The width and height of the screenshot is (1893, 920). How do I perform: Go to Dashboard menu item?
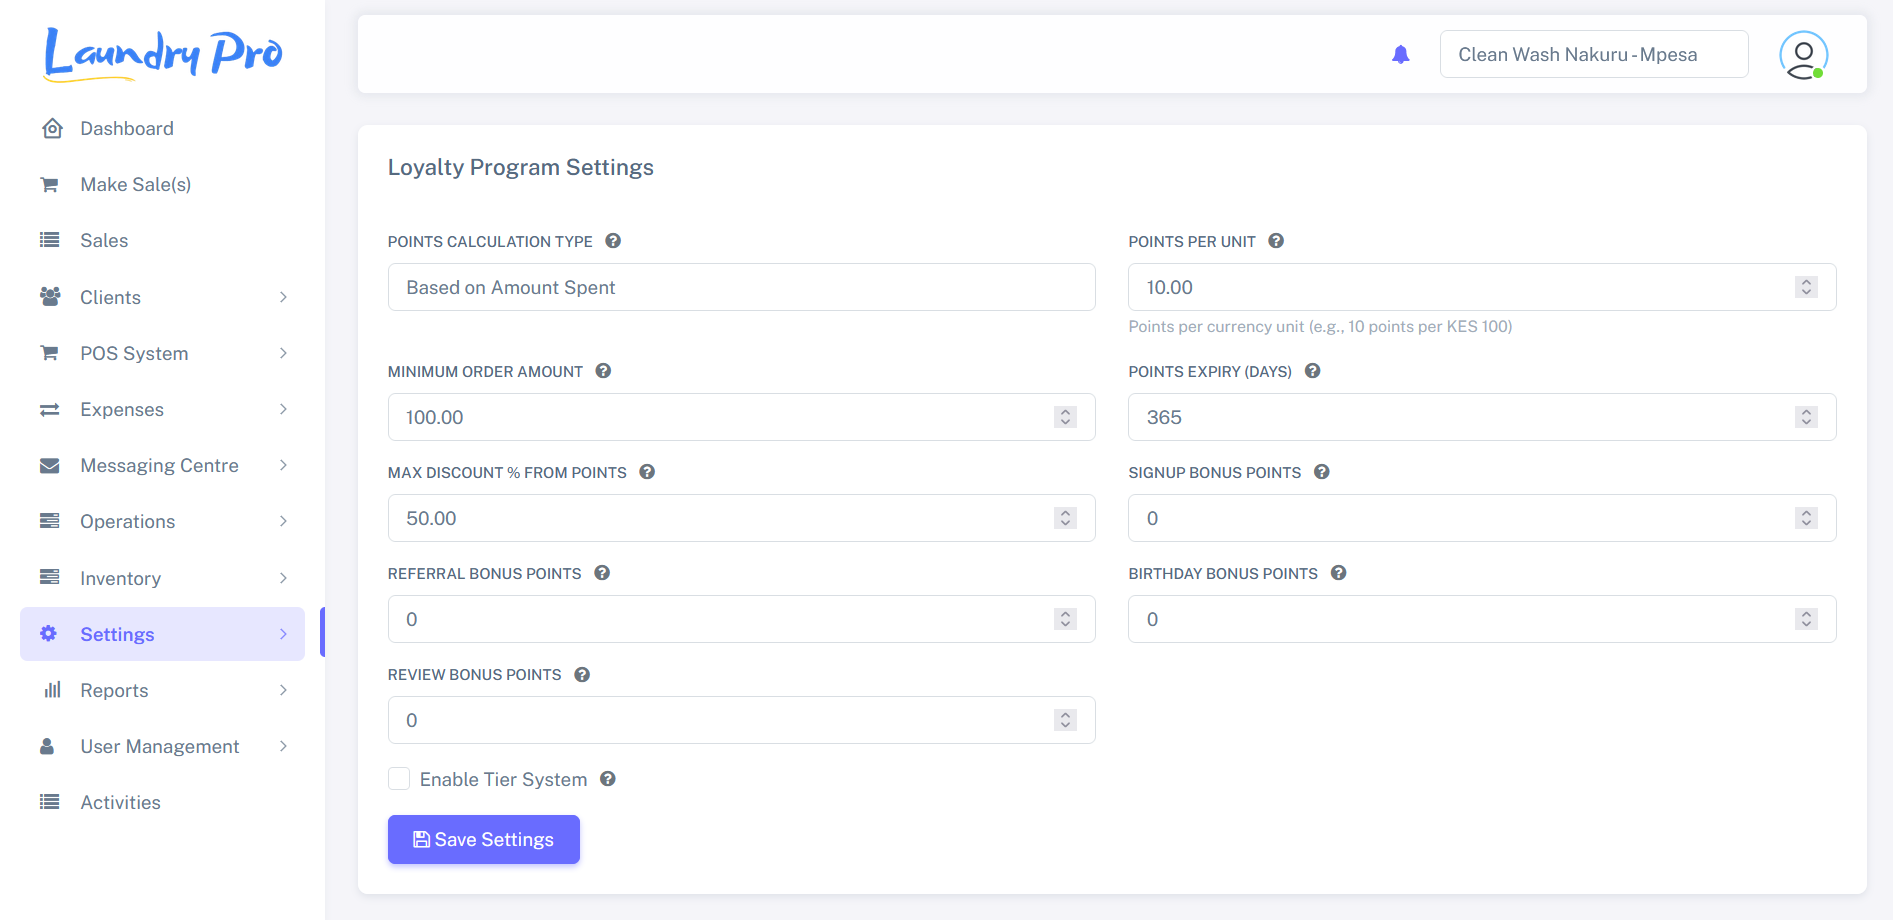coord(162,128)
